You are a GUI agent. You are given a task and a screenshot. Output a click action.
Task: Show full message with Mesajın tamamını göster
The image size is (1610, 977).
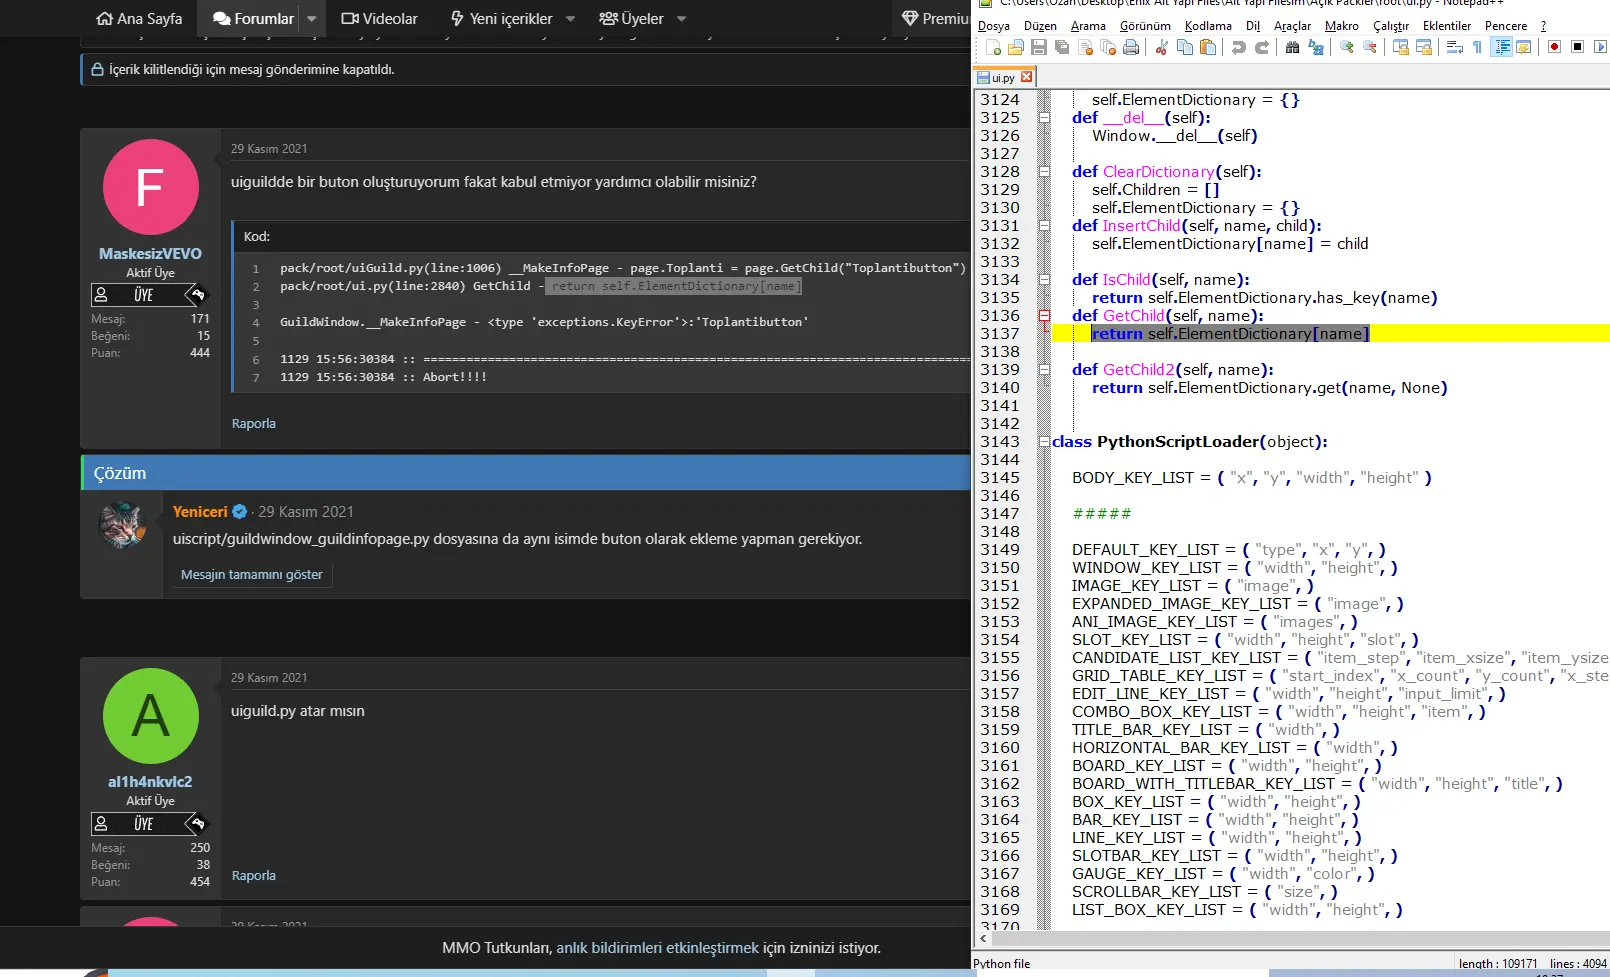point(251,574)
